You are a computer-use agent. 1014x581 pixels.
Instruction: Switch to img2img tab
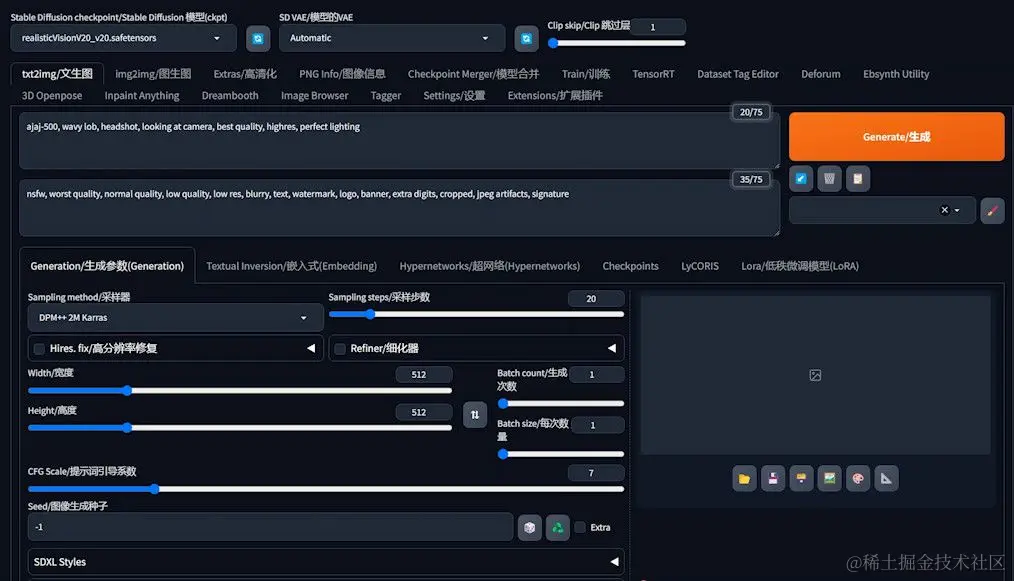click(153, 74)
